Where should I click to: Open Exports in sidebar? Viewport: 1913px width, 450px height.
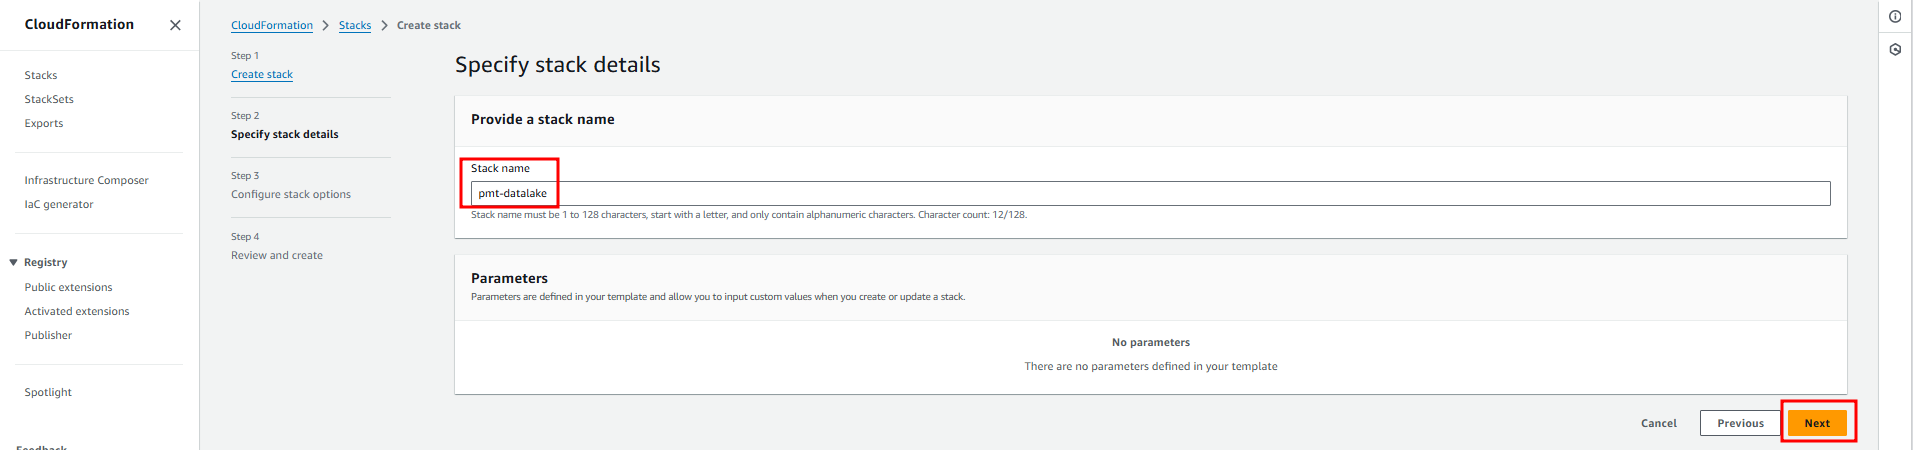click(44, 123)
